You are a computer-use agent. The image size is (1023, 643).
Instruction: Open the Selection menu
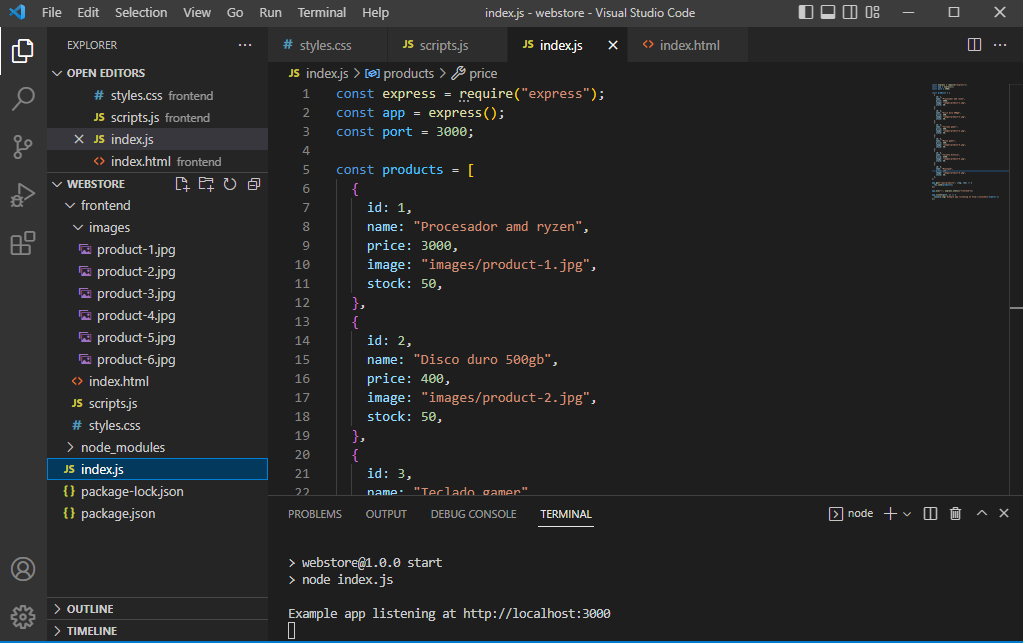[141, 12]
